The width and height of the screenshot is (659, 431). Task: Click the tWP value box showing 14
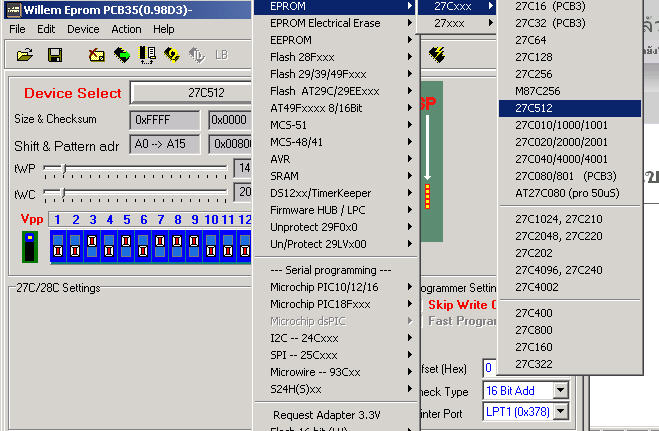(x=243, y=168)
